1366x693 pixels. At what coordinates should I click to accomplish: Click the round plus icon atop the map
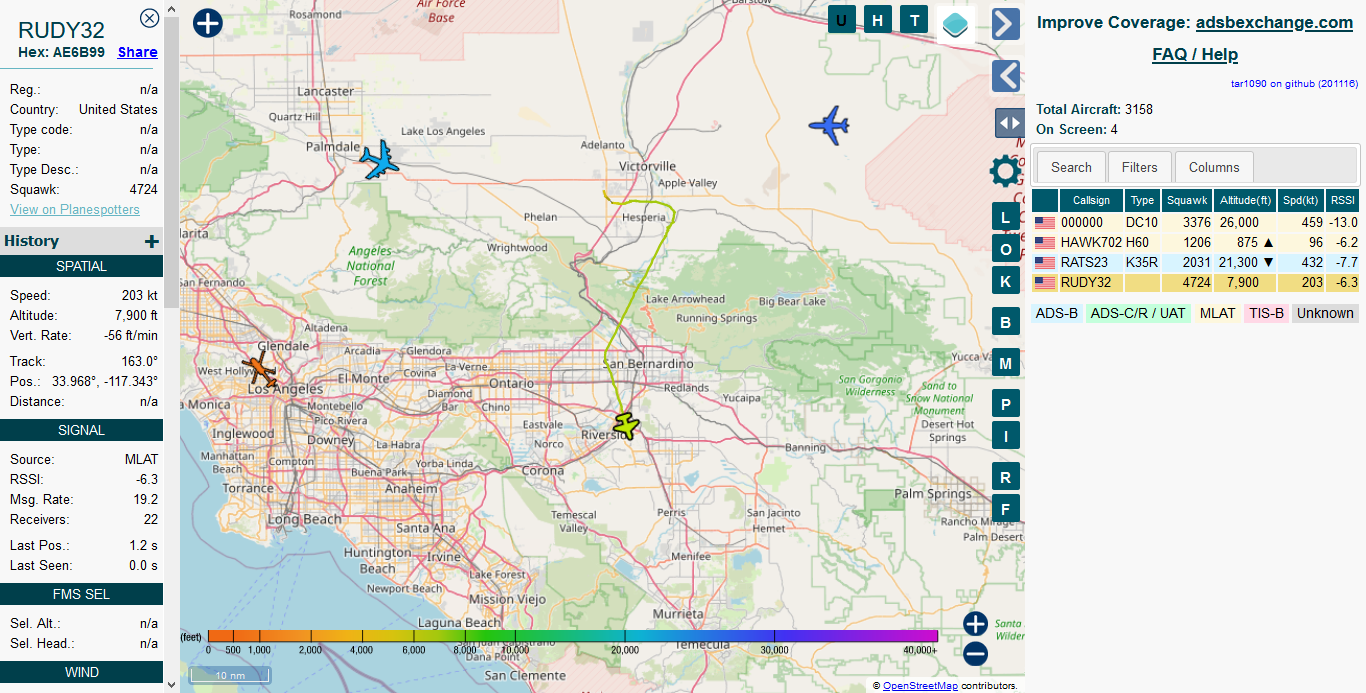click(x=207, y=23)
